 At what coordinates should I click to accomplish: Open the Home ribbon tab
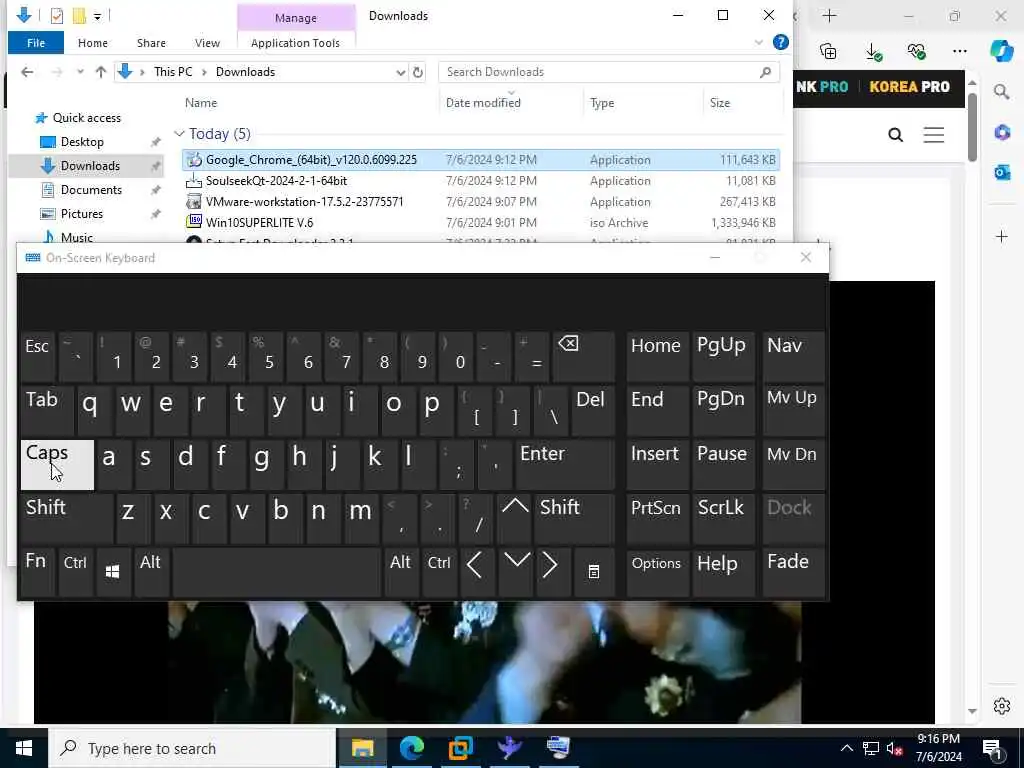click(93, 43)
